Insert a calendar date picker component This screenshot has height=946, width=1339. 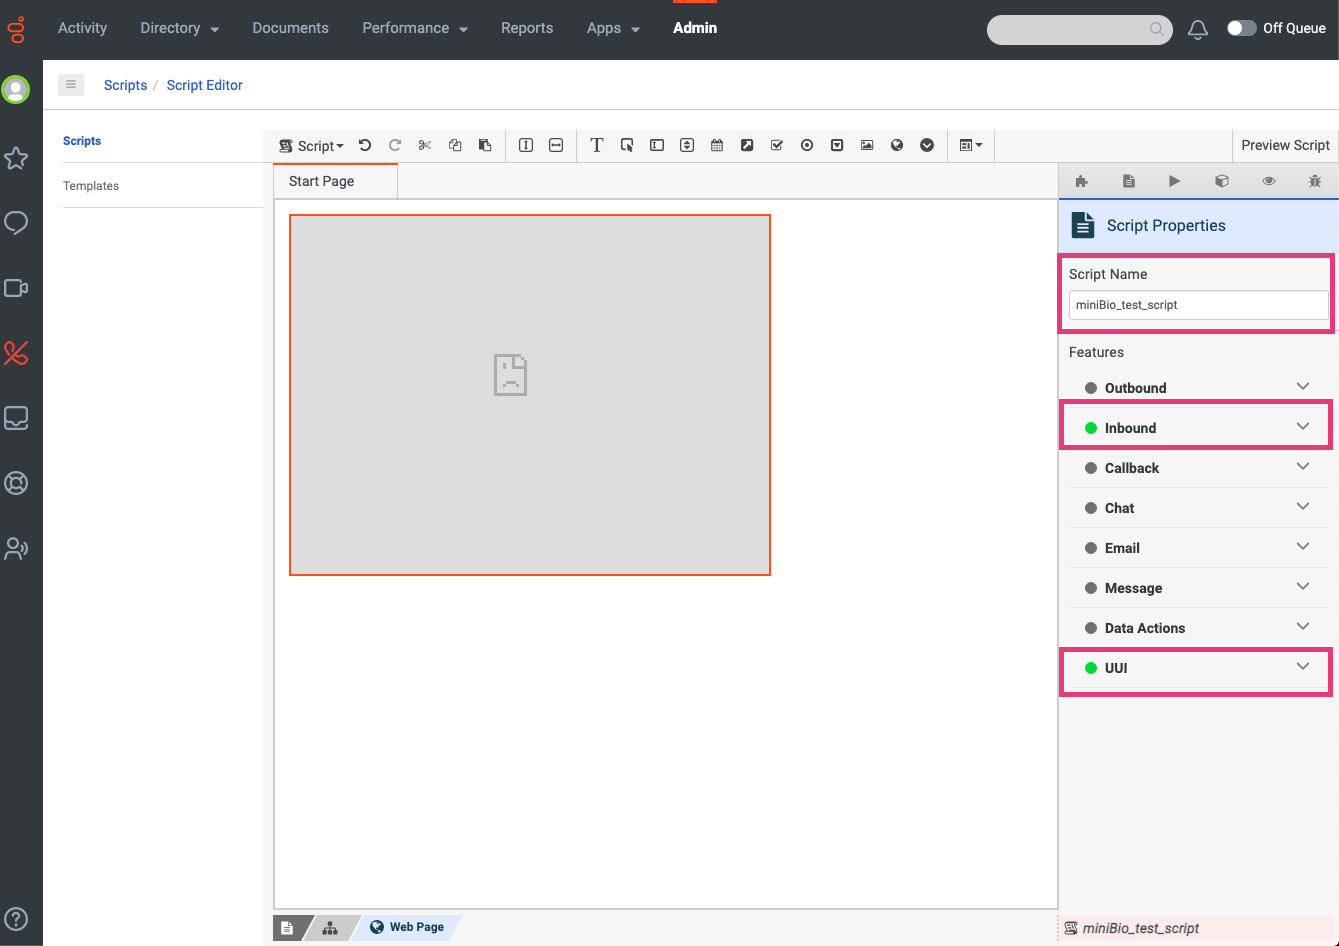tap(717, 145)
